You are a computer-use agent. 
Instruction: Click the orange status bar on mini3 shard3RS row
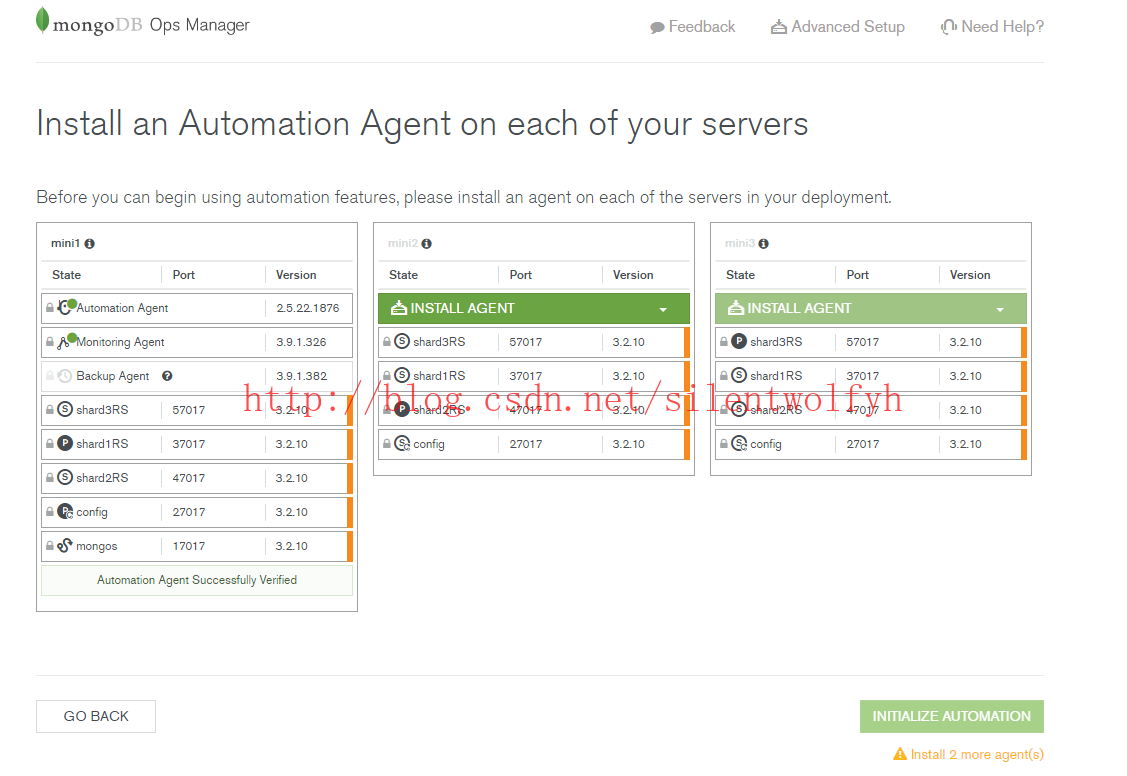click(1024, 342)
